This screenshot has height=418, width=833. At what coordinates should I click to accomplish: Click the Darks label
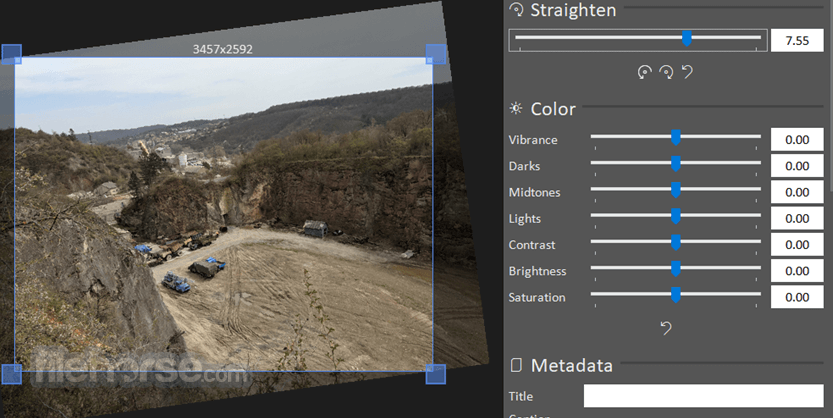click(x=524, y=166)
